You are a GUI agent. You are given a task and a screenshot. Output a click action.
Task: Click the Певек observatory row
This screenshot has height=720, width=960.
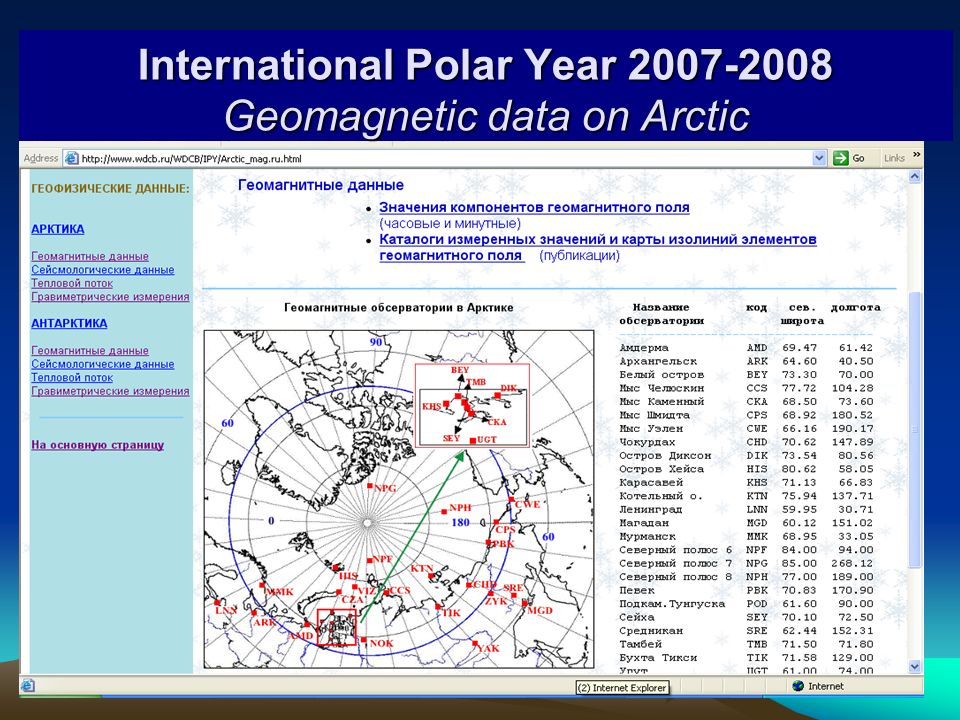746,590
